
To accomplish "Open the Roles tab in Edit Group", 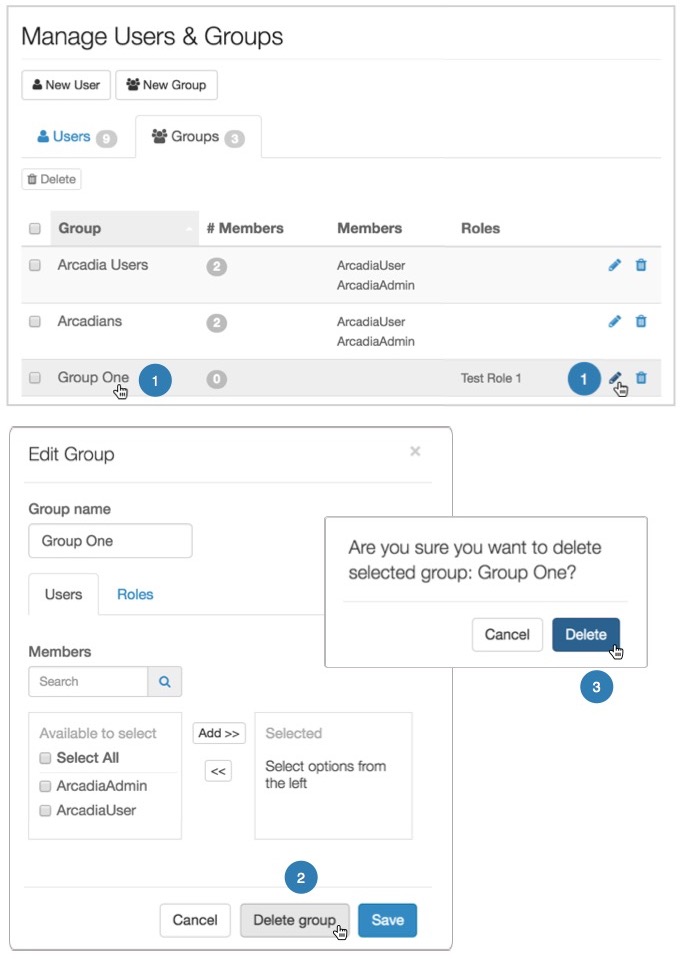I will point(135,594).
